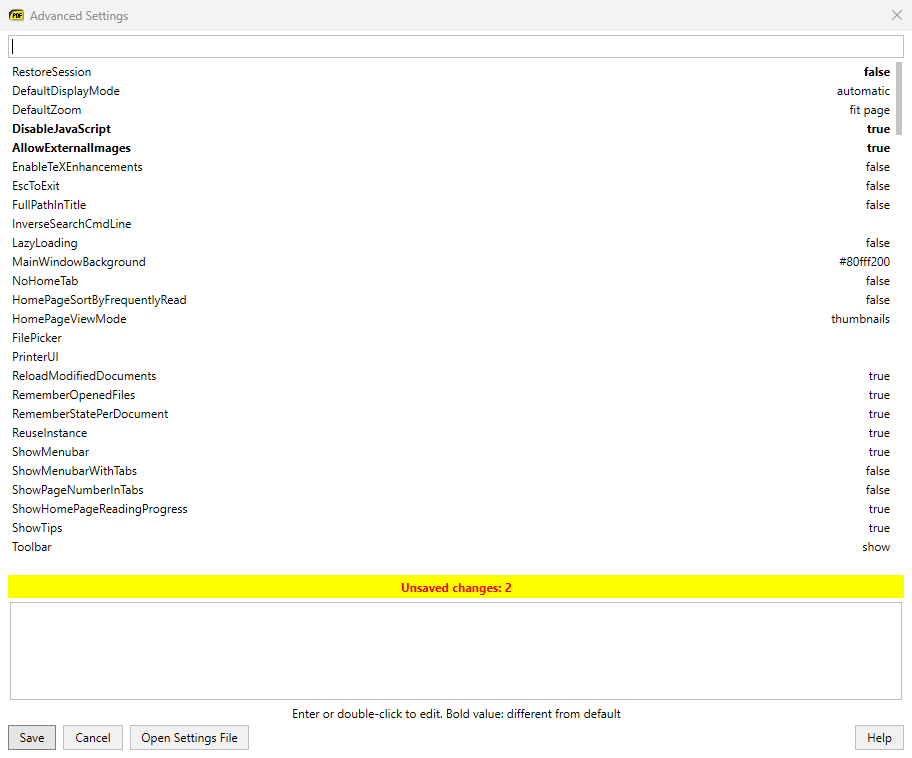Click the 'false' value of EscToExit
Viewport: 912px width, 758px height.
tap(878, 186)
